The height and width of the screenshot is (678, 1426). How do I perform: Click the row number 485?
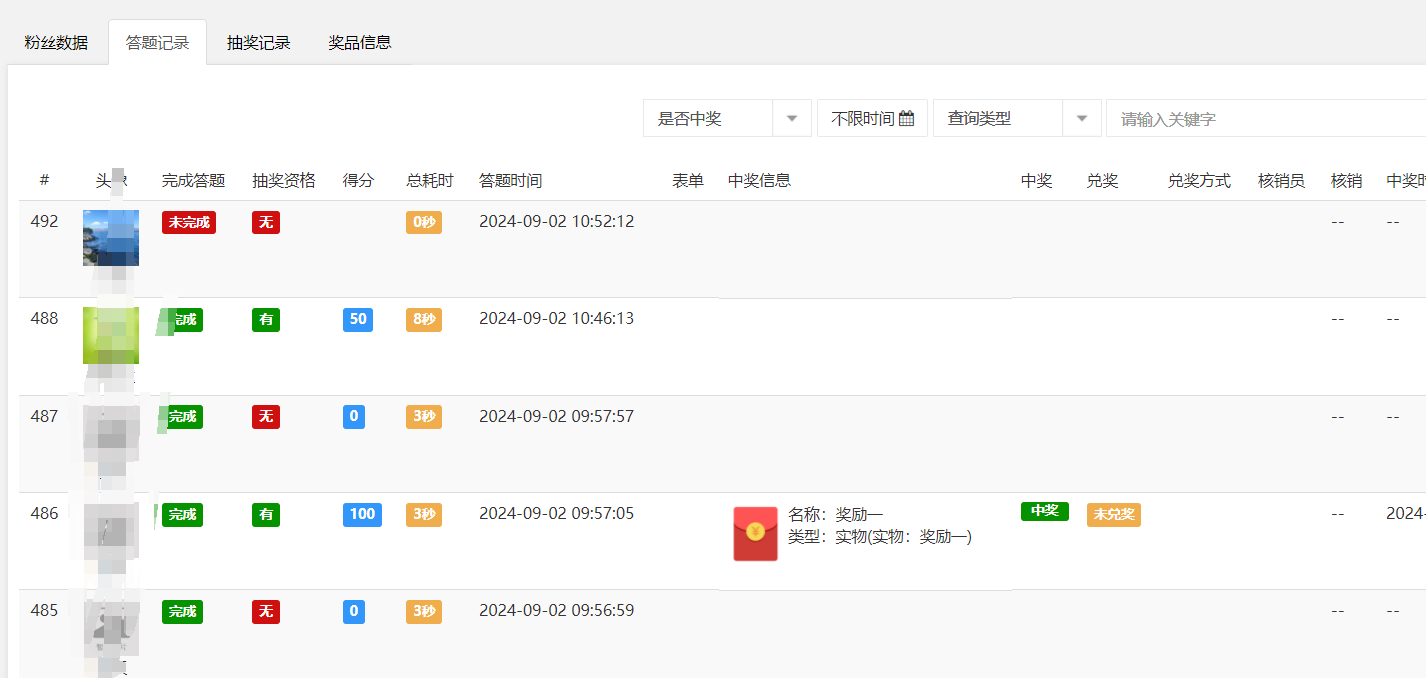point(45,610)
